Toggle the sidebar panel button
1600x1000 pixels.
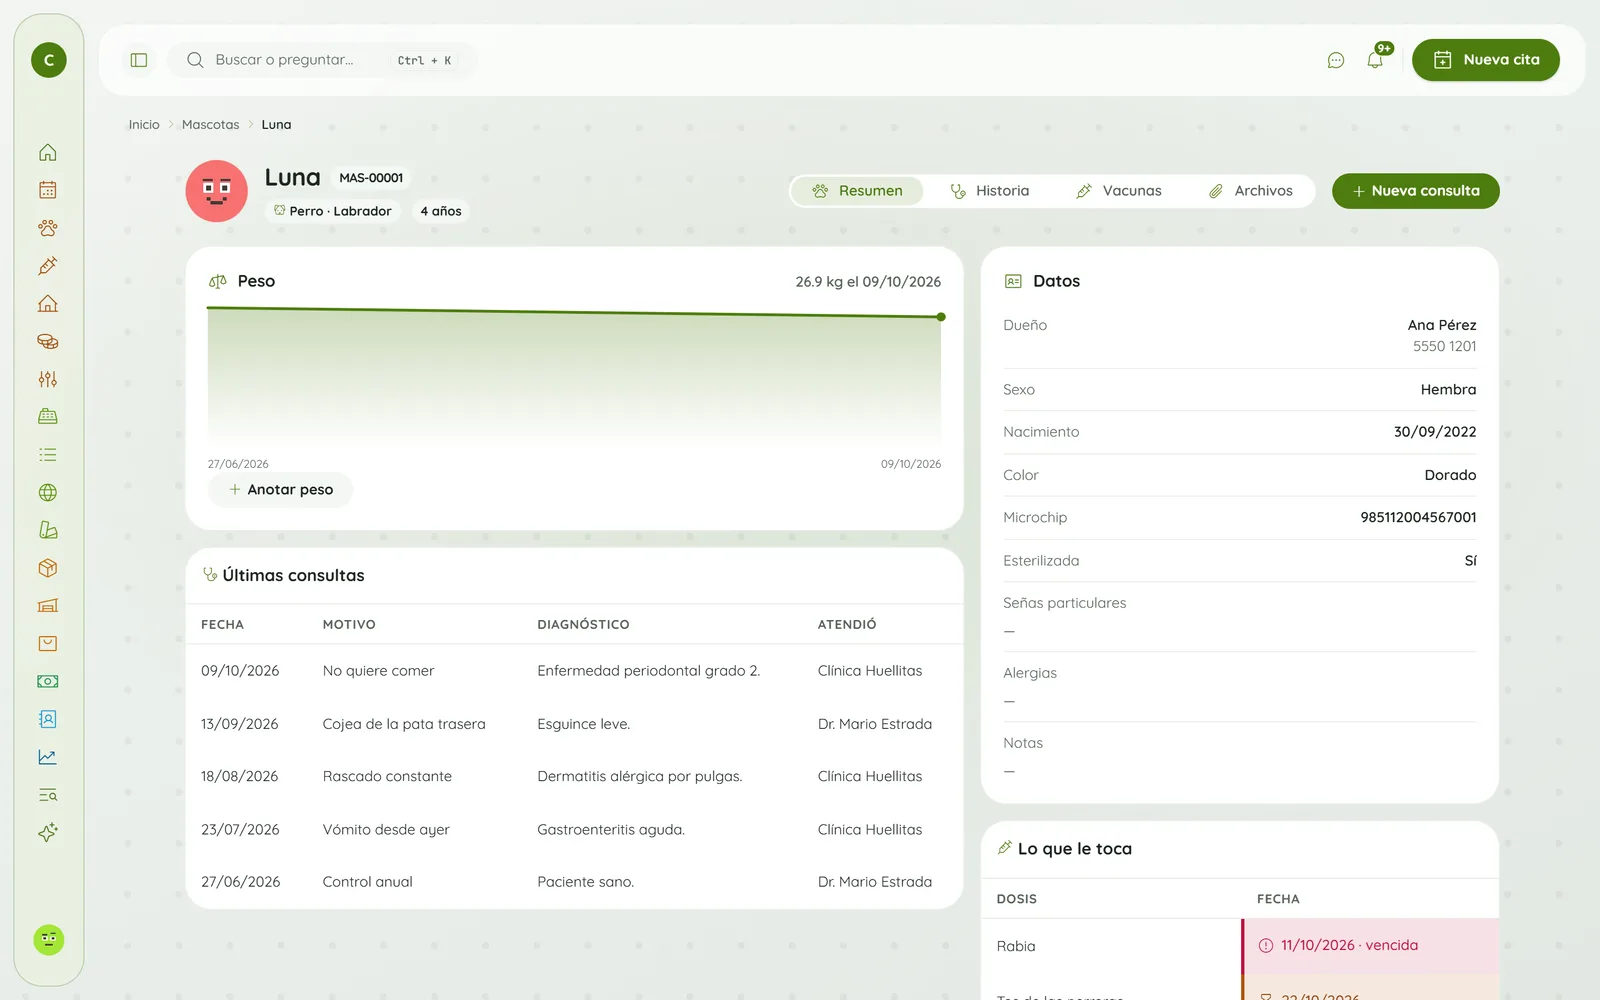(x=139, y=60)
